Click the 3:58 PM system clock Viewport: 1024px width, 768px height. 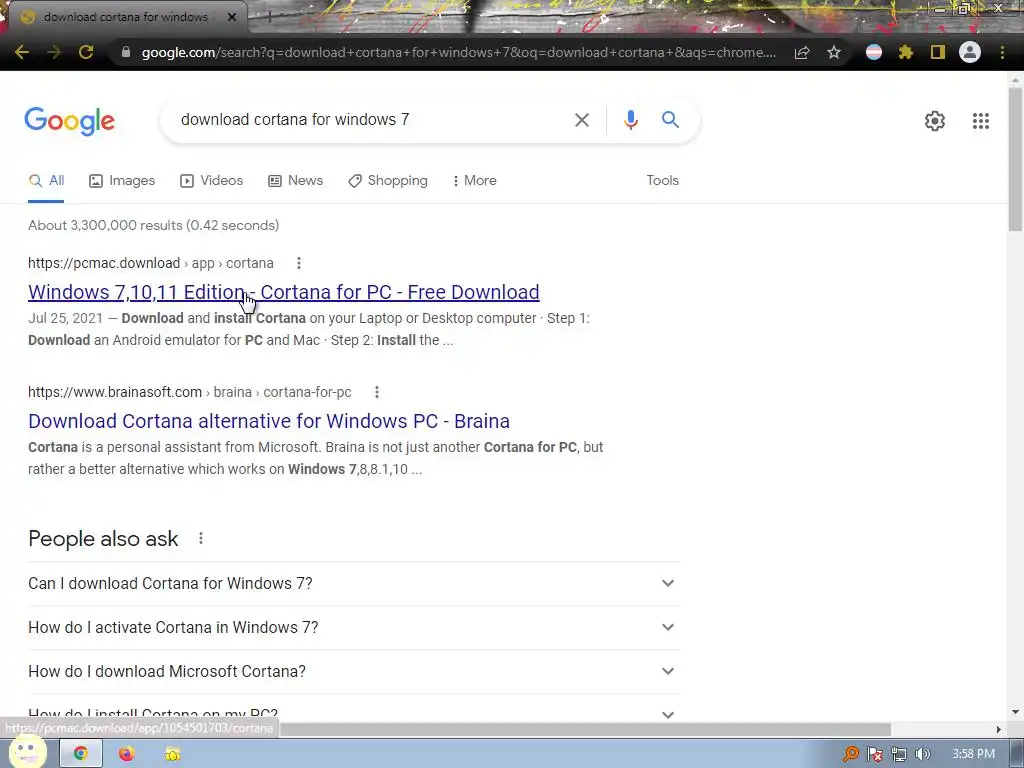[x=973, y=754]
